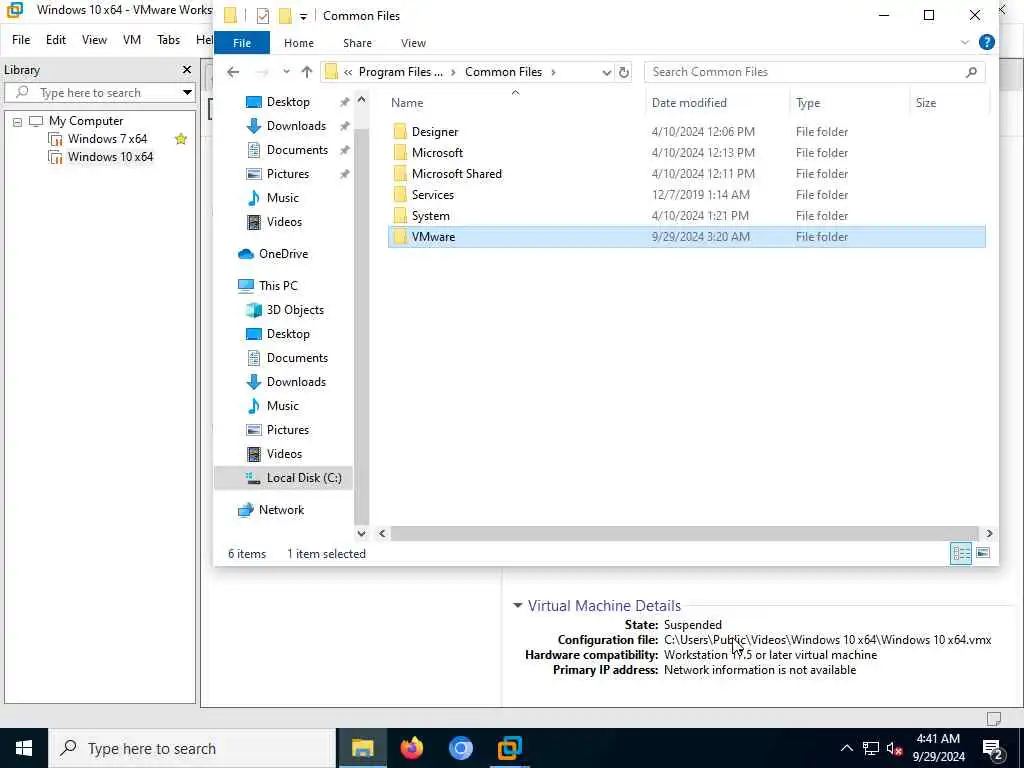
Task: Select Windows 7 x64 in VMware Library
Action: tap(107, 138)
